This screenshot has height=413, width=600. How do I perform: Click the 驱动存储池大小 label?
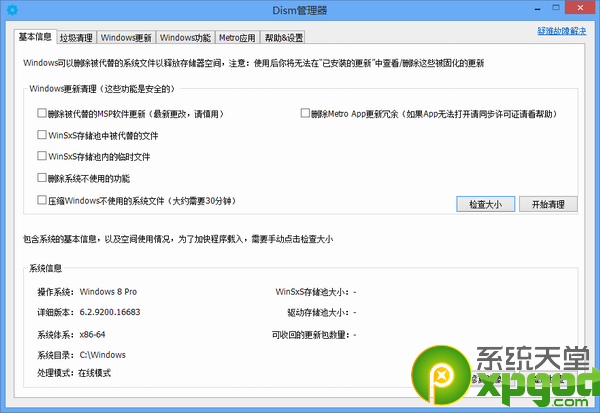318,313
